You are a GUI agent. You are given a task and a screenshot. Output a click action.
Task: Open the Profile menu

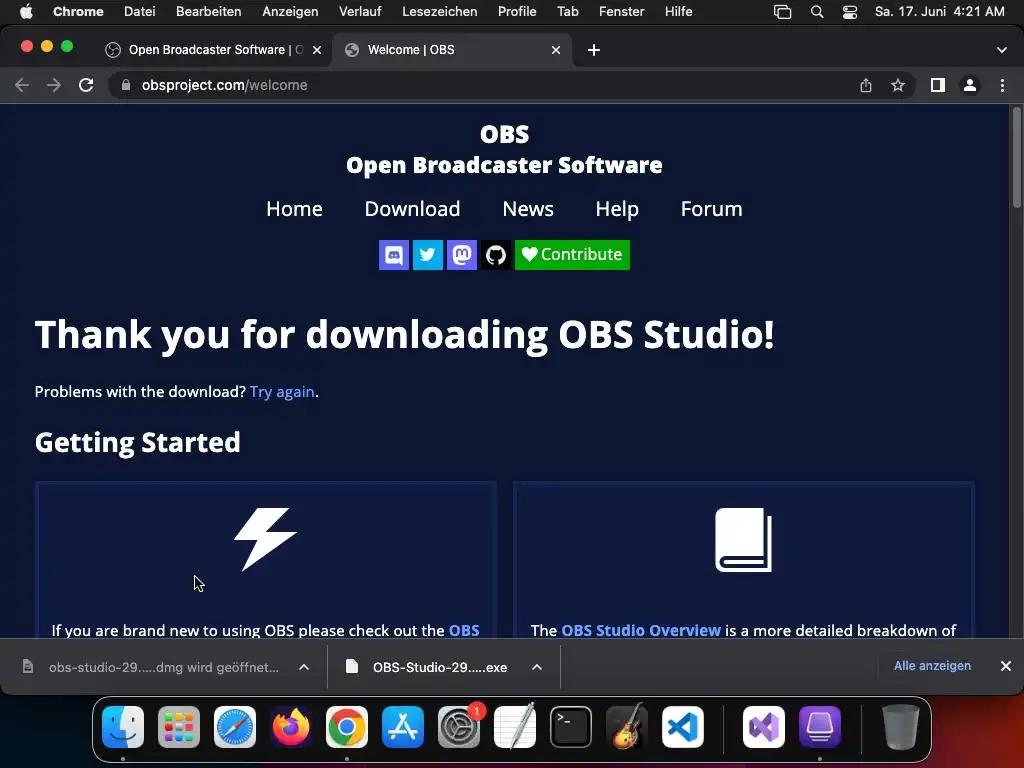pos(517,11)
